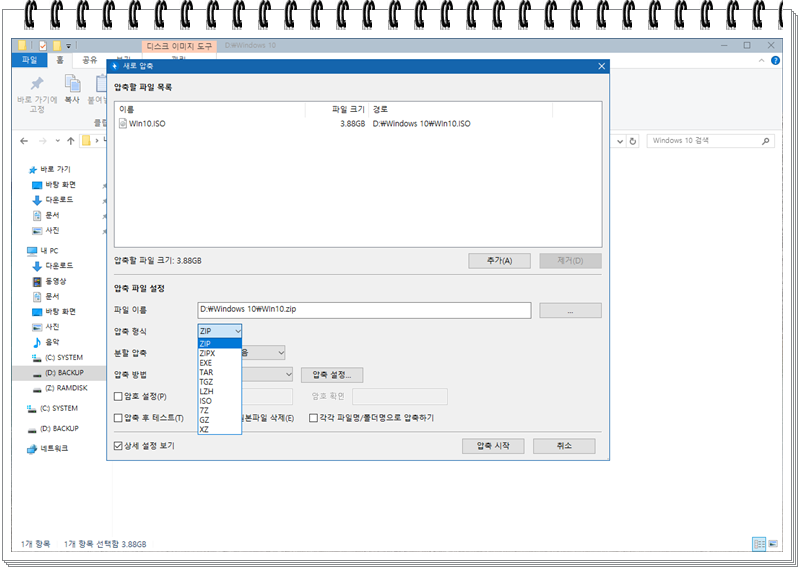This screenshot has width=800, height=569.
Task: Open the 파일 tab in Explorer
Action: (30, 60)
